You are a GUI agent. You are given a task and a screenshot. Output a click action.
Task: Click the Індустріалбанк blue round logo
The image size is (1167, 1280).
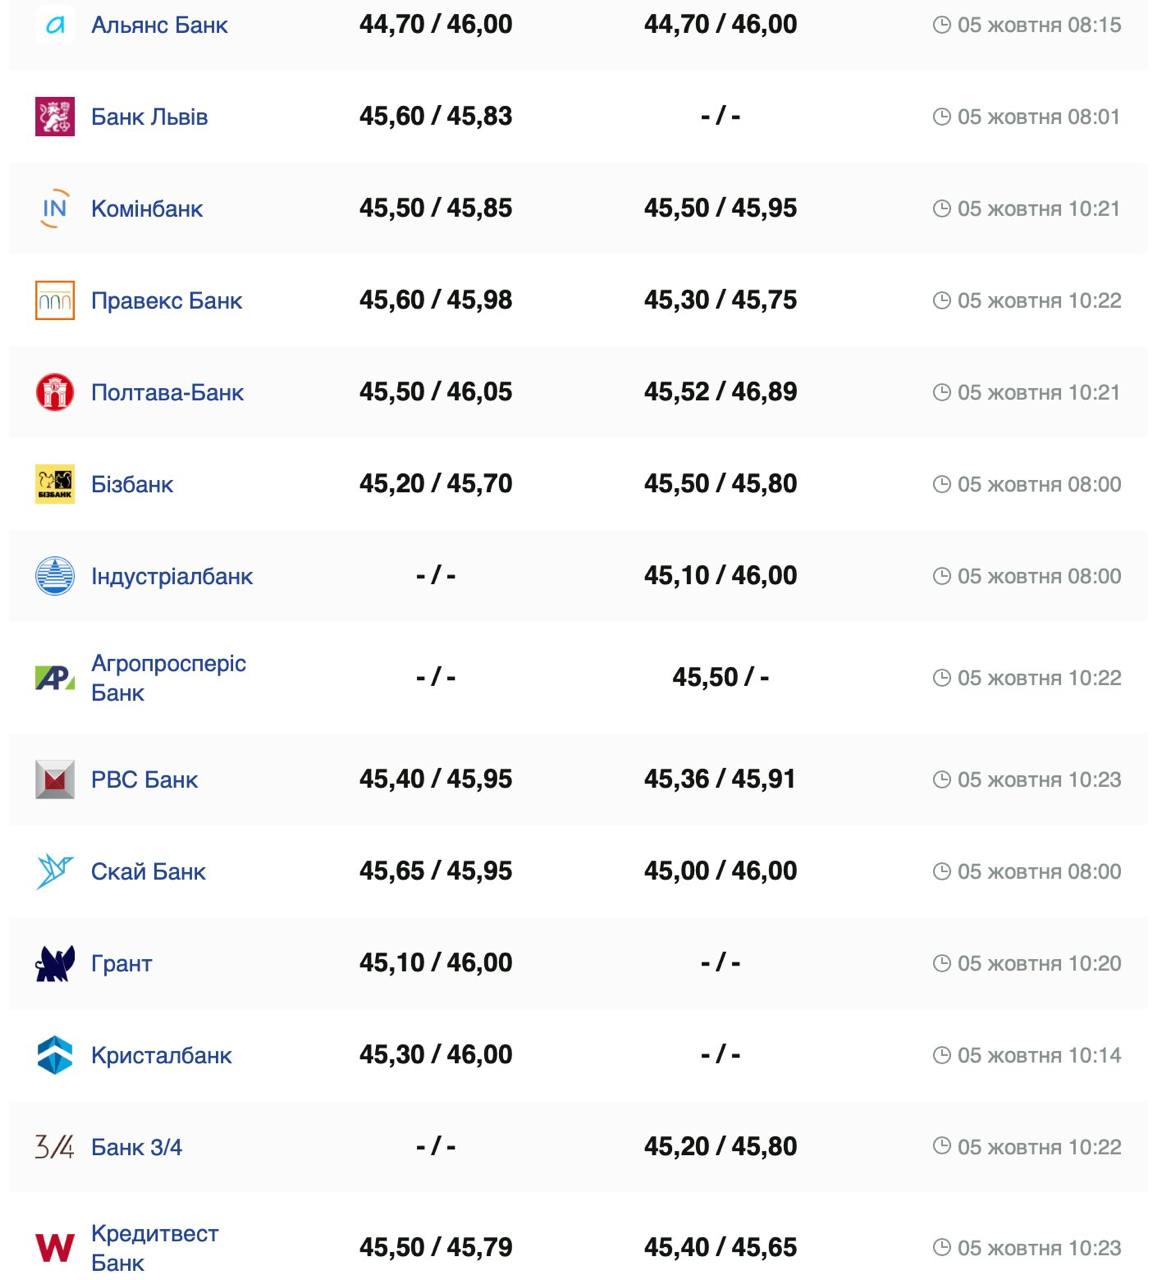click(55, 576)
